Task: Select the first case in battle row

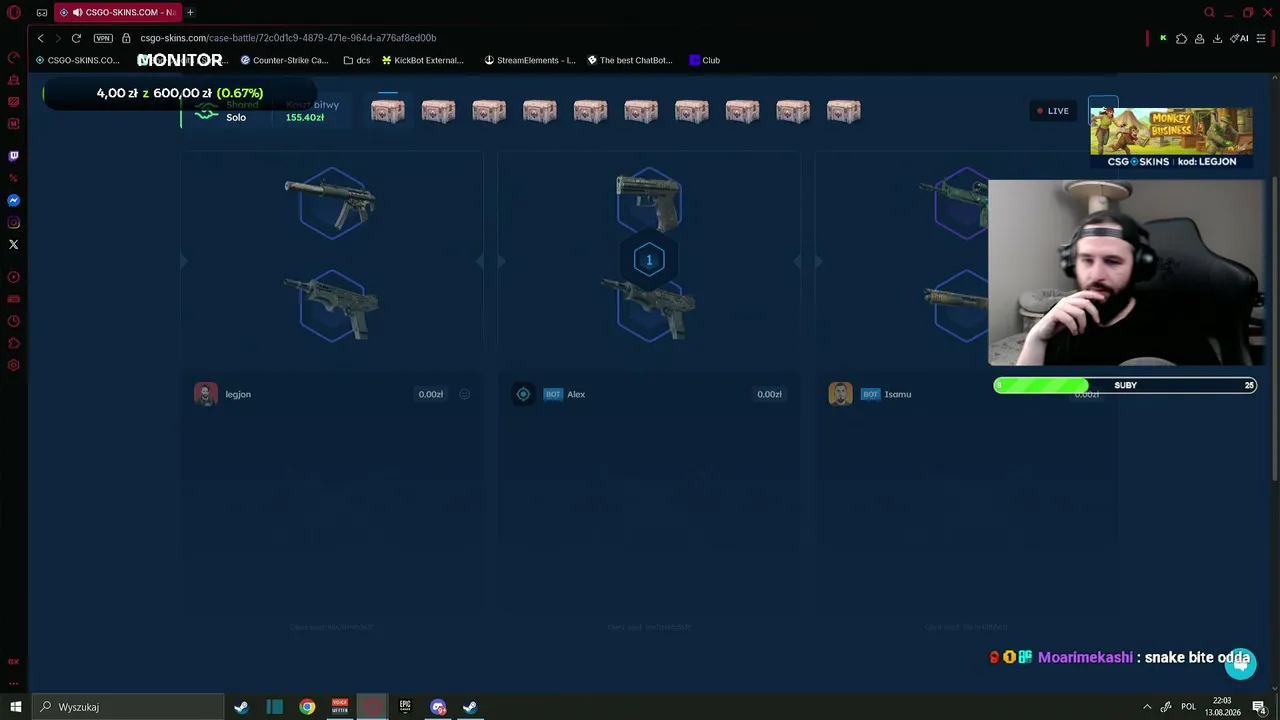Action: coord(388,111)
